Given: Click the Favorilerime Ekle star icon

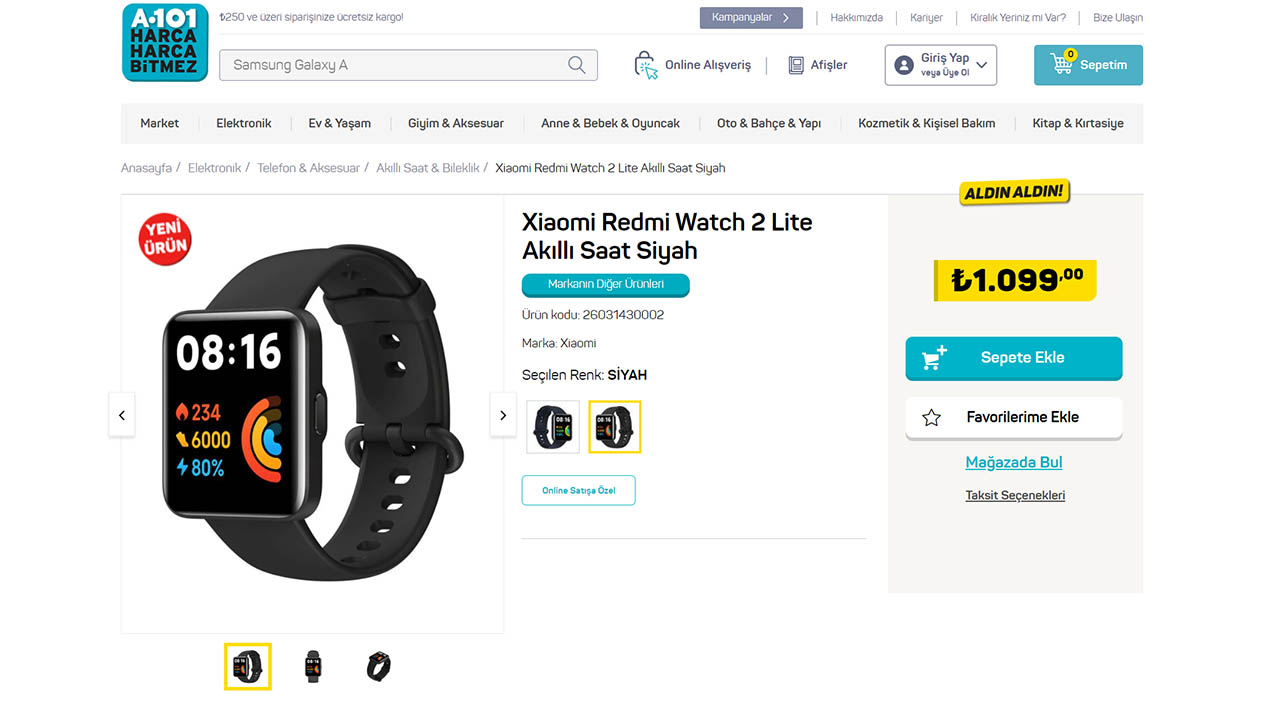Looking at the screenshot, I should [931, 418].
